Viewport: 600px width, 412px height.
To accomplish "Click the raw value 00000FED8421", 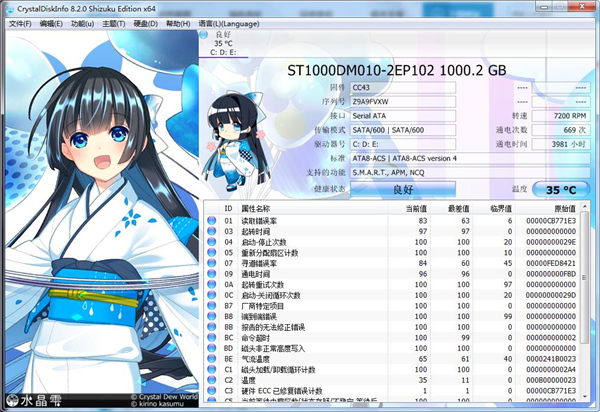I will [551, 263].
